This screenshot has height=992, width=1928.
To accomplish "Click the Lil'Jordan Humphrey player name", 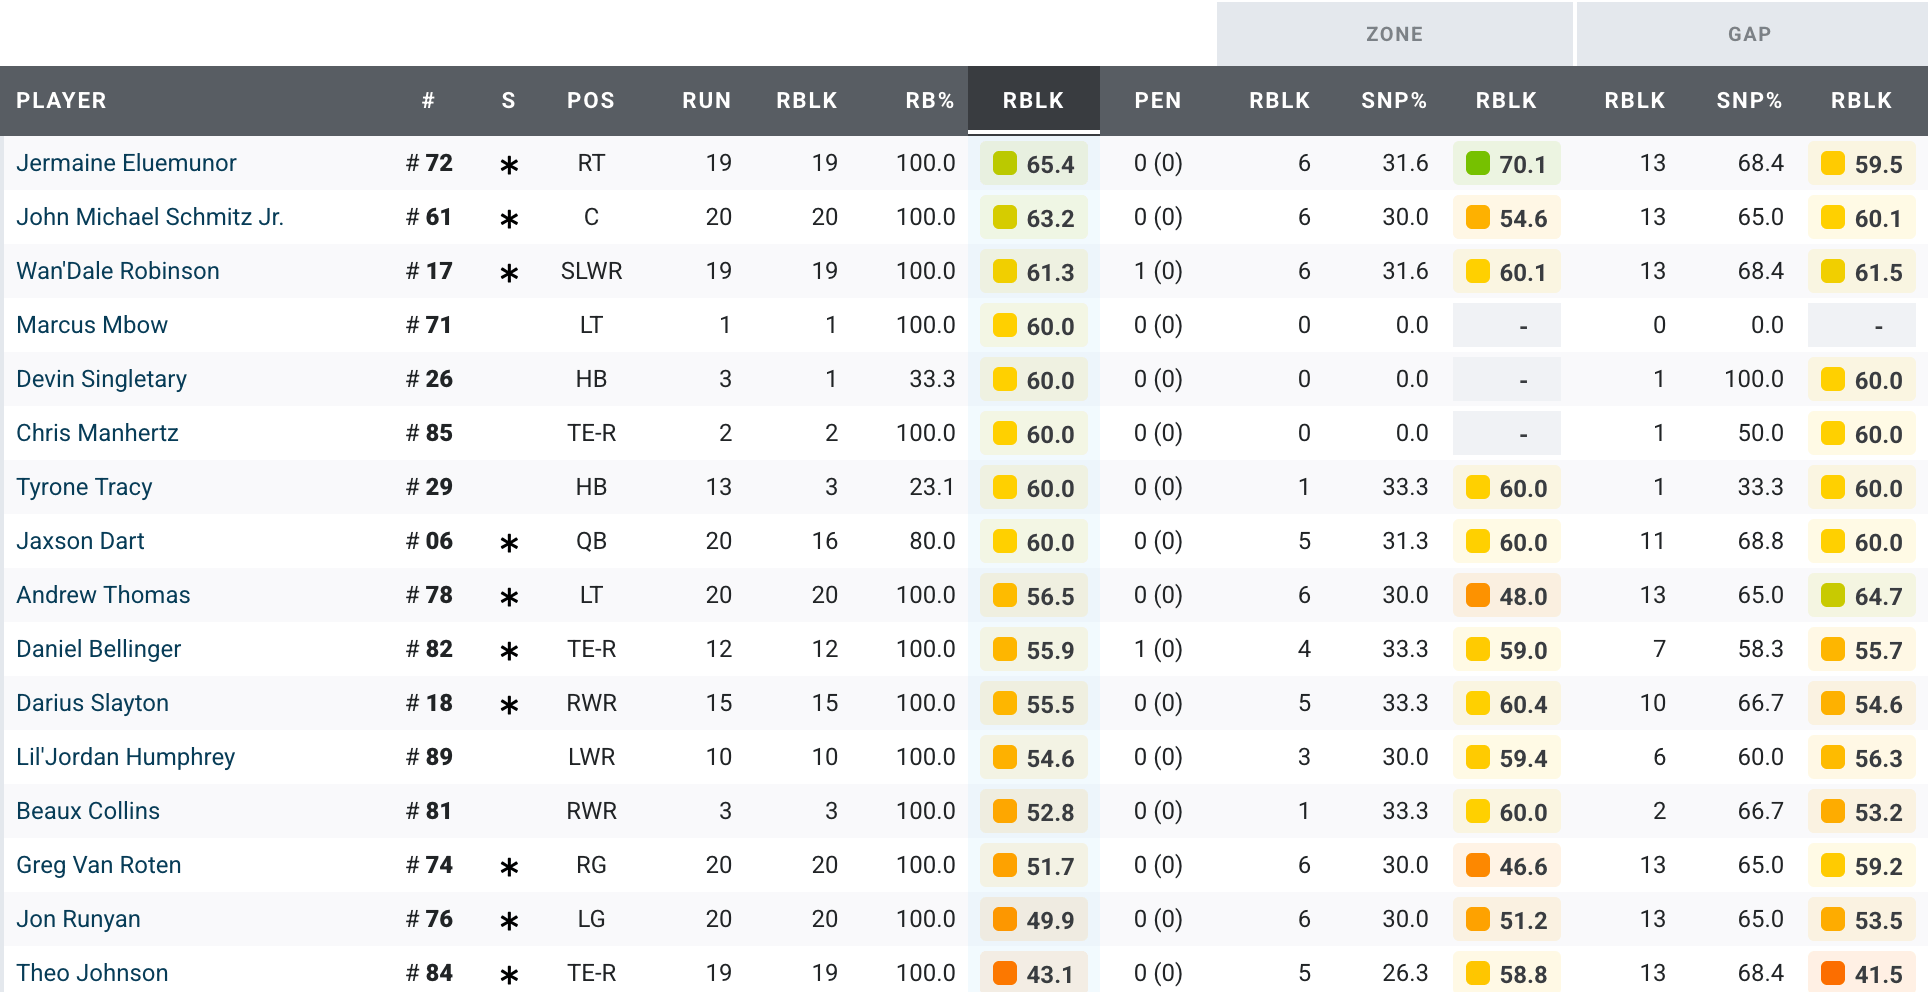I will click(125, 757).
